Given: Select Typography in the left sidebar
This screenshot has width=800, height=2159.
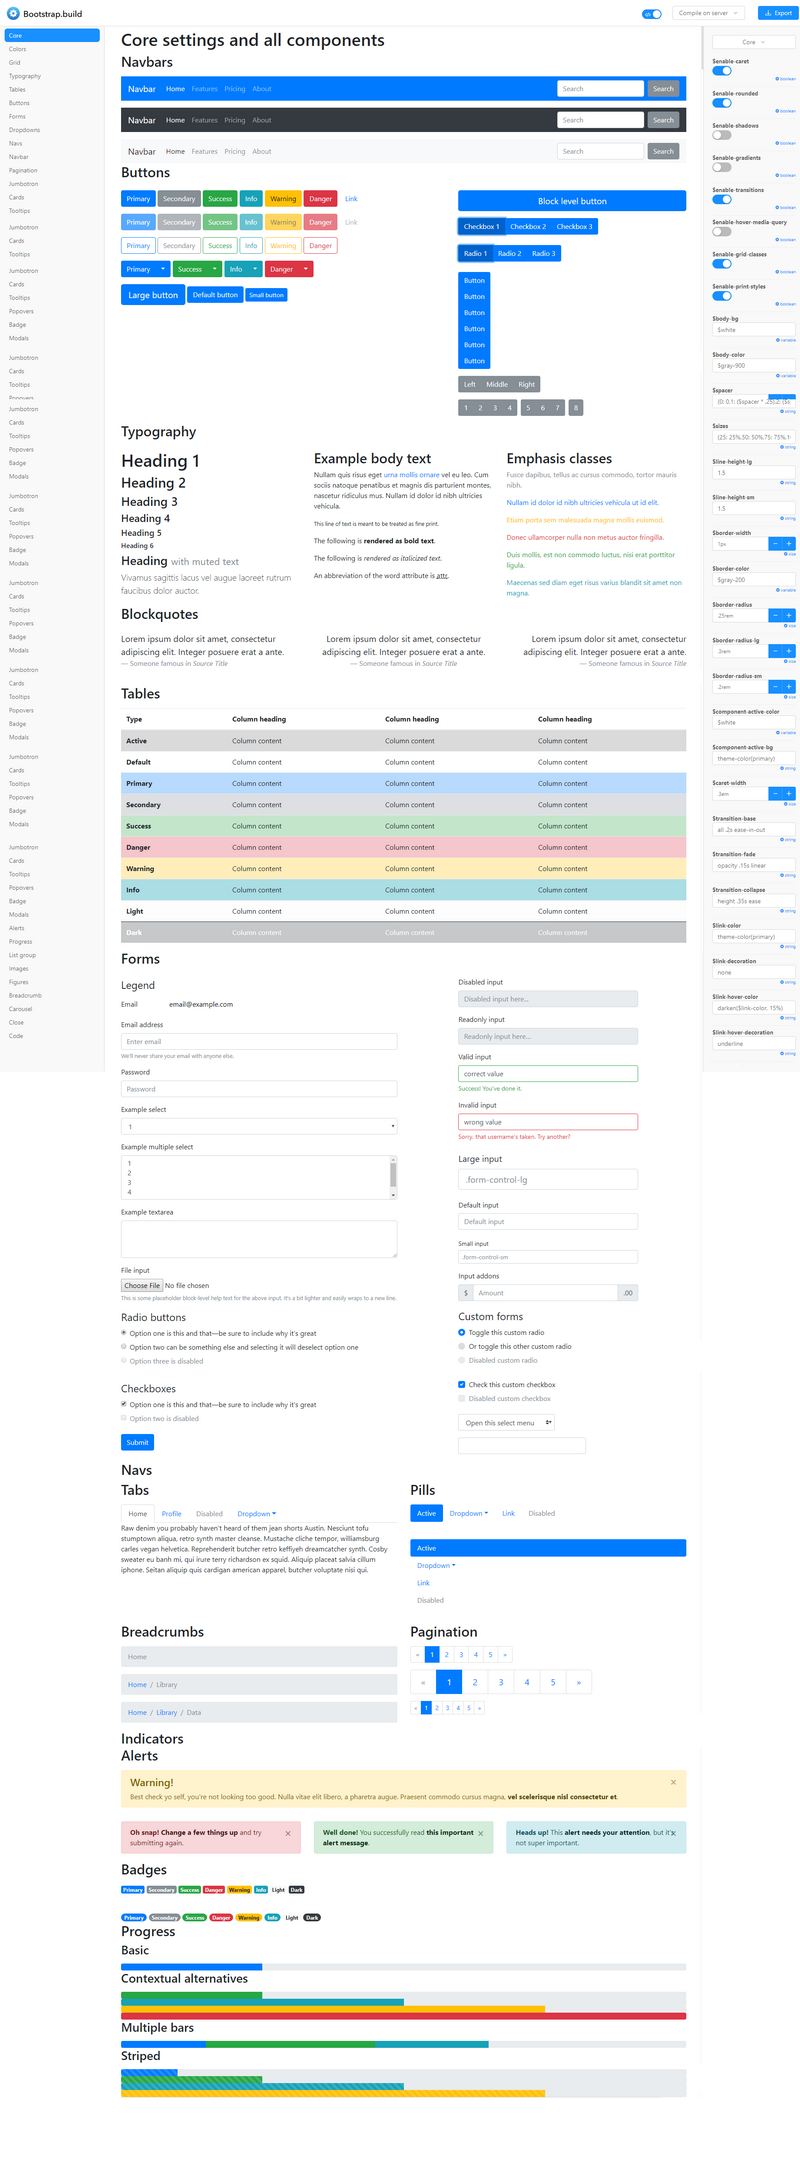Looking at the screenshot, I should 25,76.
